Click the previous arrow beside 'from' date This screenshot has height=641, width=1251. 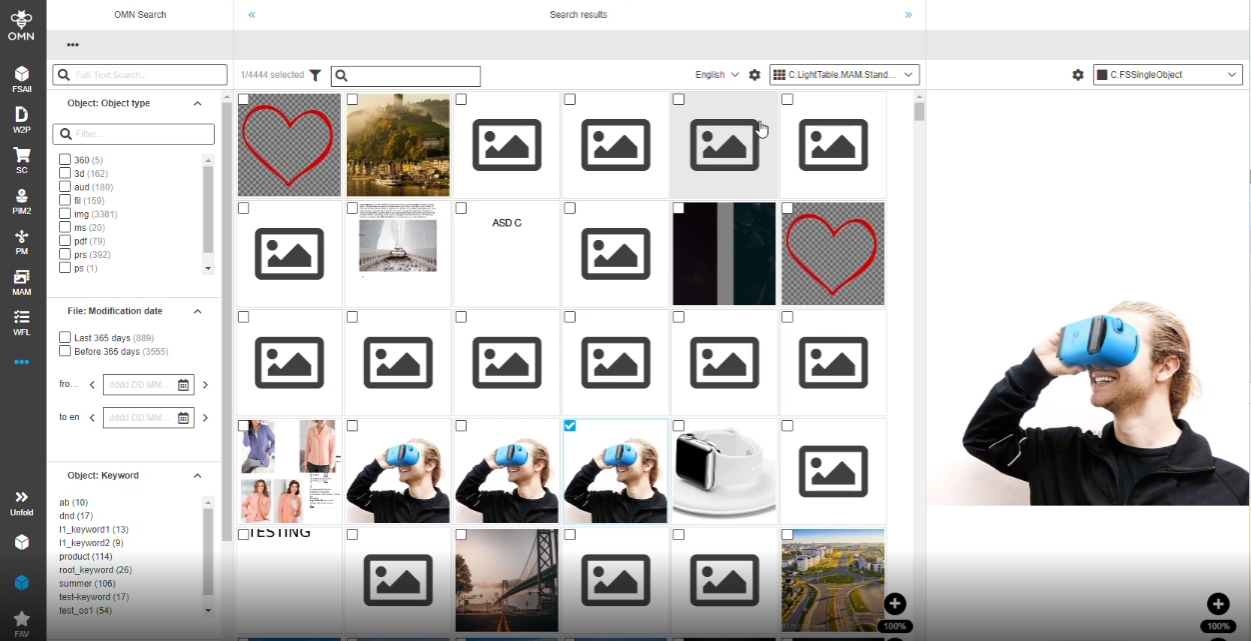pyautogui.click(x=92, y=385)
